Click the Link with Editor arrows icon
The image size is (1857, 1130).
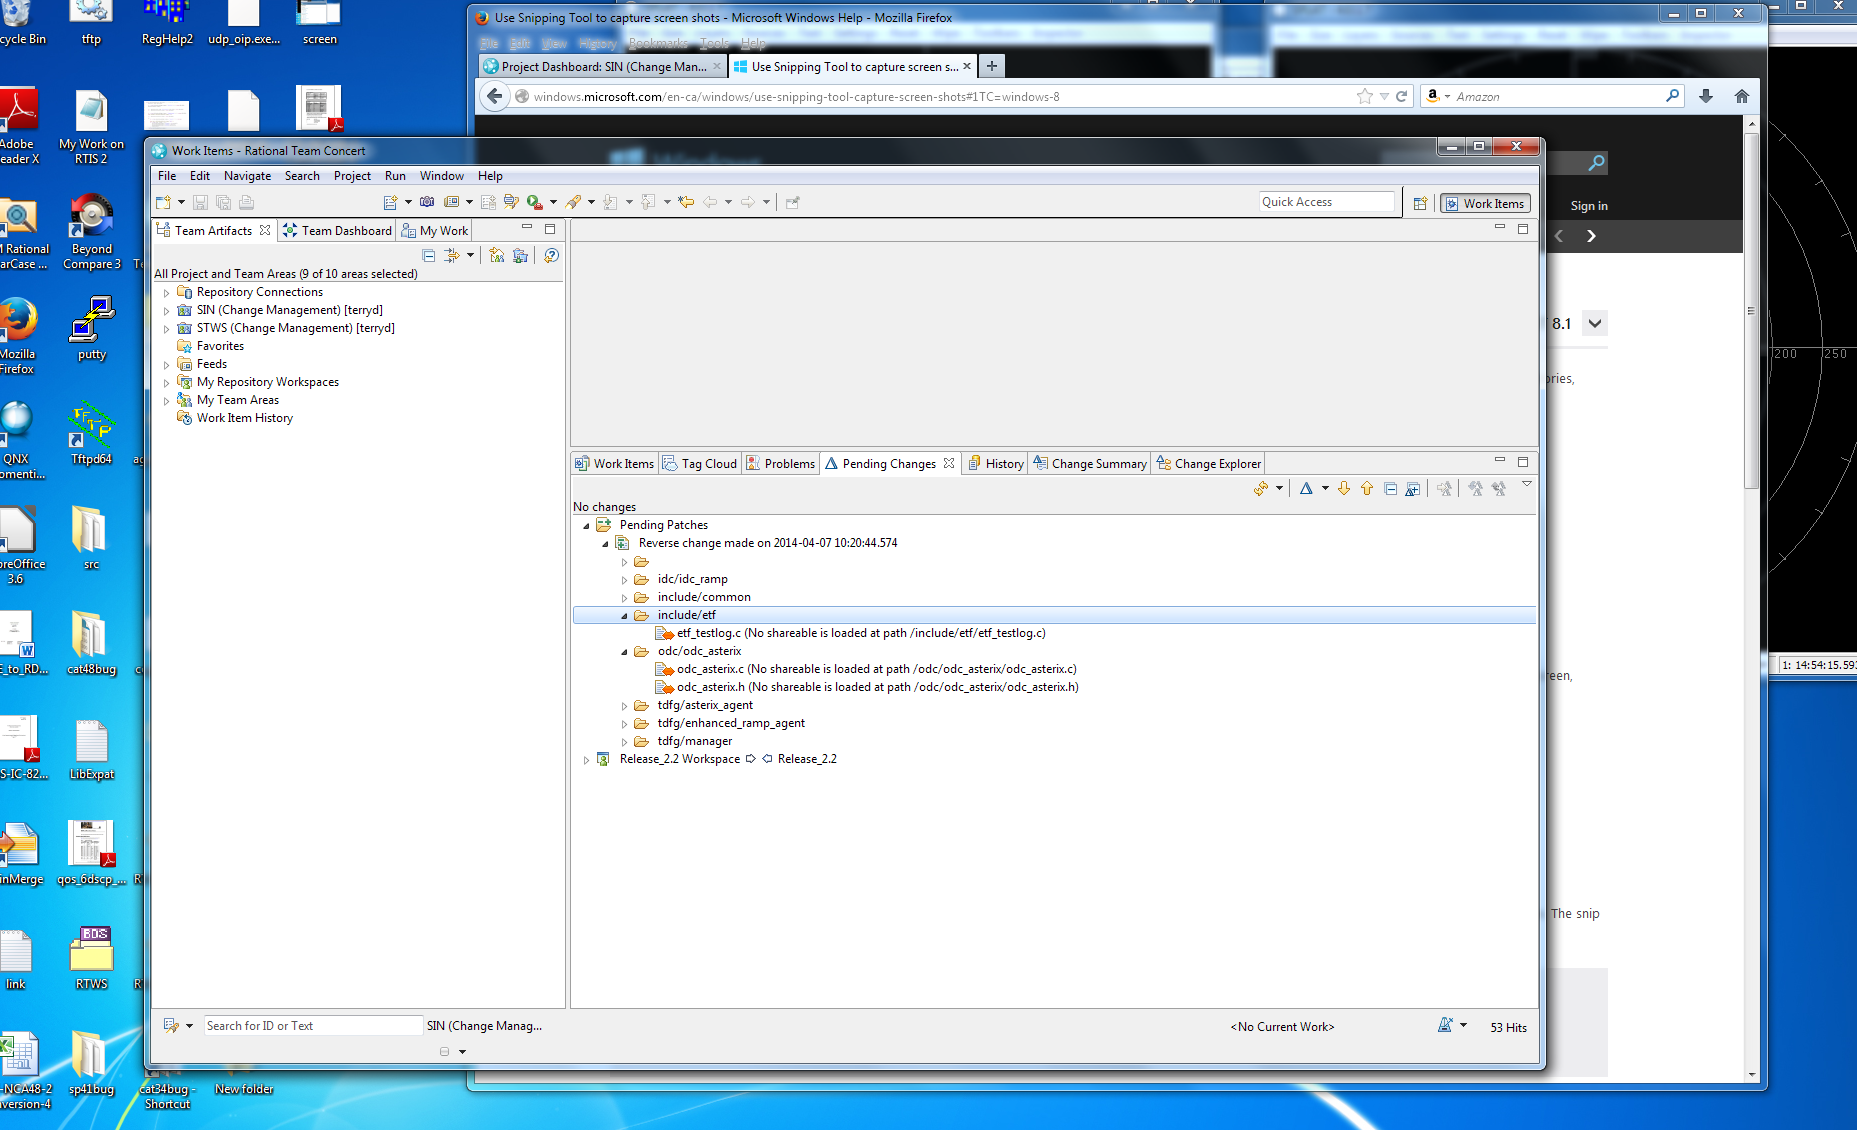pyautogui.click(x=451, y=256)
